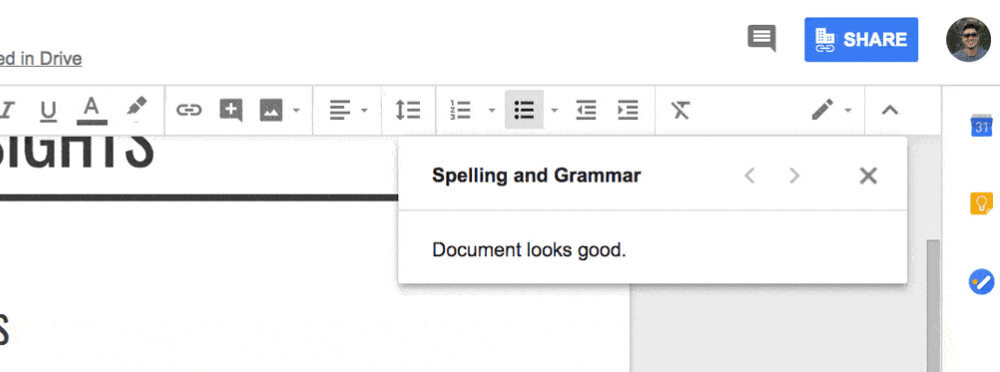Viewport: 1000px width, 372px height.
Task: Add a comment from toolbar
Action: pyautogui.click(x=230, y=110)
